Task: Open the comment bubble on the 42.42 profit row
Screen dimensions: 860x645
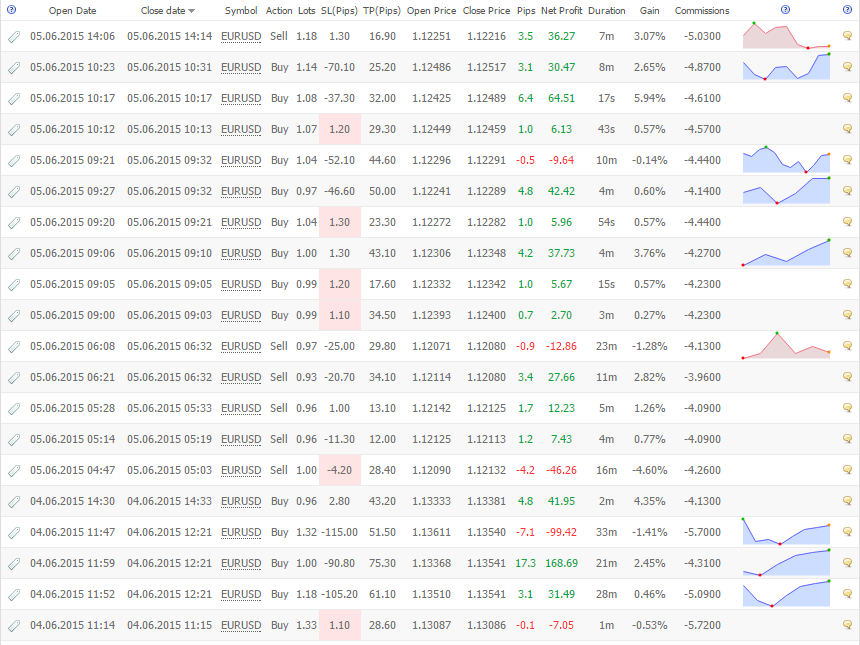Action: (x=847, y=191)
